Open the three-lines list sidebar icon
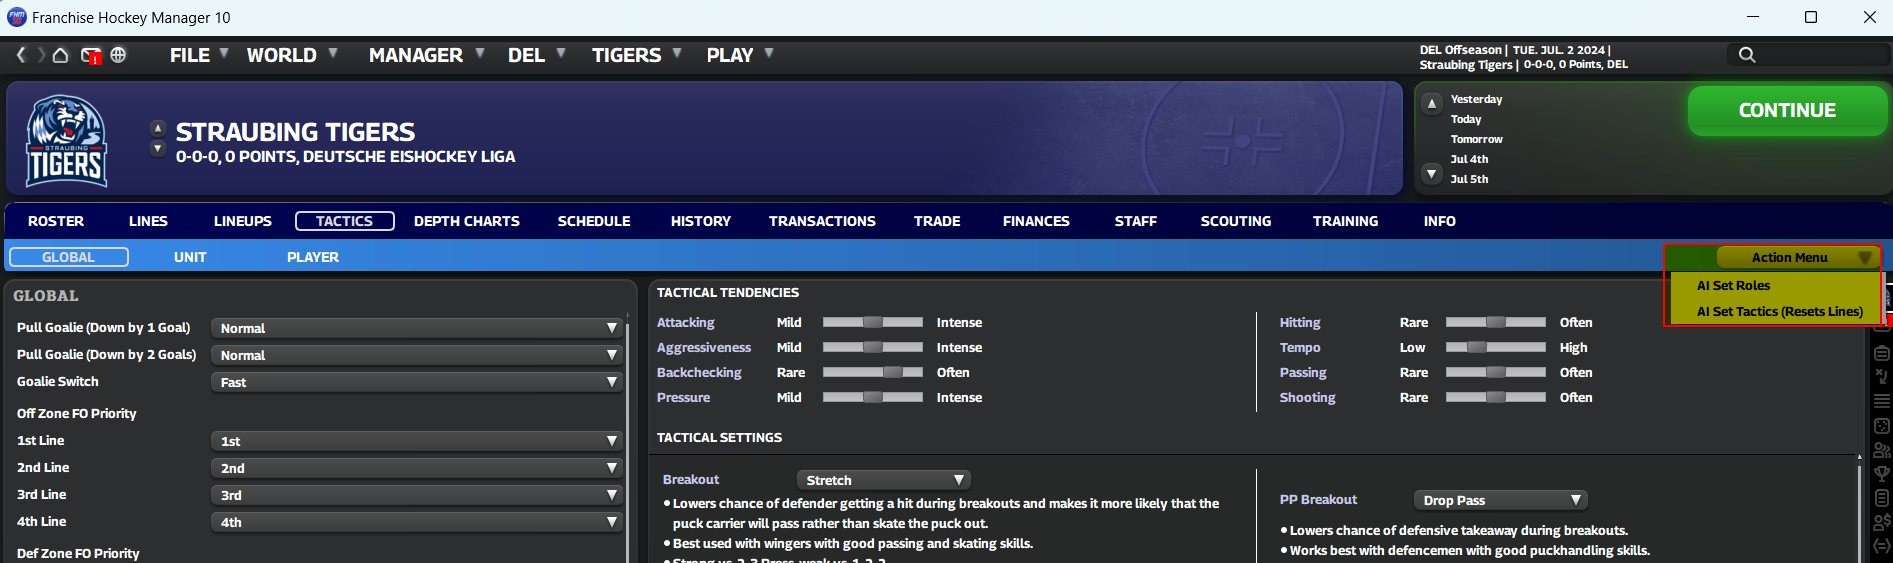This screenshot has width=1893, height=563. (1882, 401)
